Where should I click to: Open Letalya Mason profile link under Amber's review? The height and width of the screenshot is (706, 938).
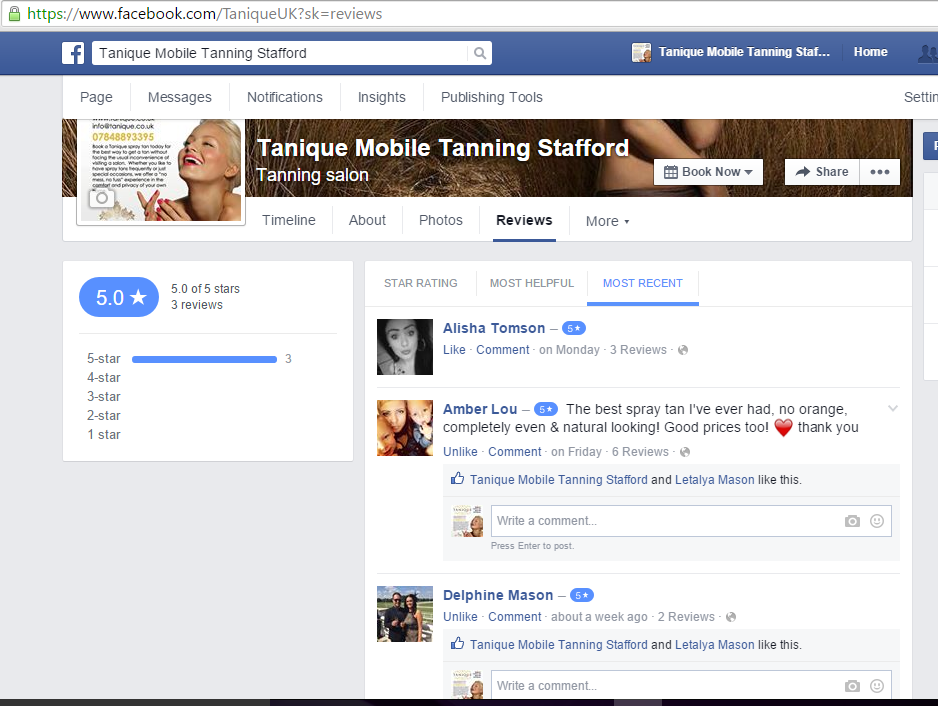click(714, 480)
